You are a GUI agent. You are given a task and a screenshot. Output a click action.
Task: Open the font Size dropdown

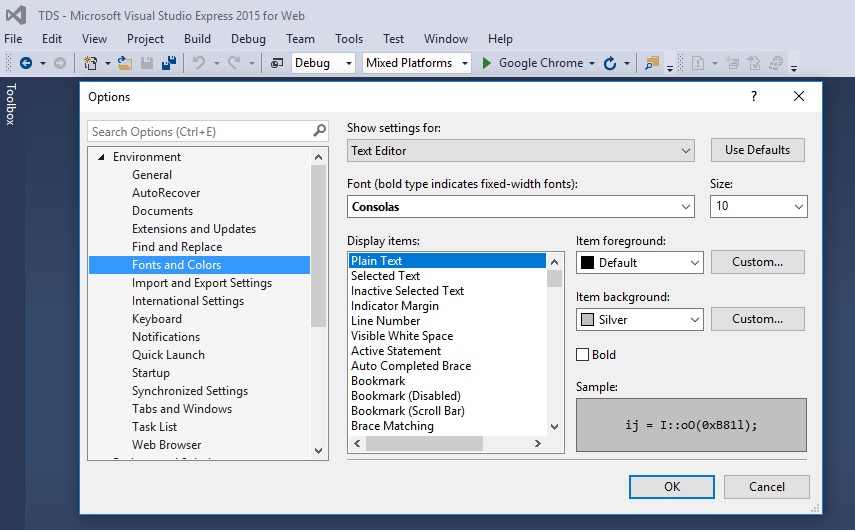[x=758, y=207]
